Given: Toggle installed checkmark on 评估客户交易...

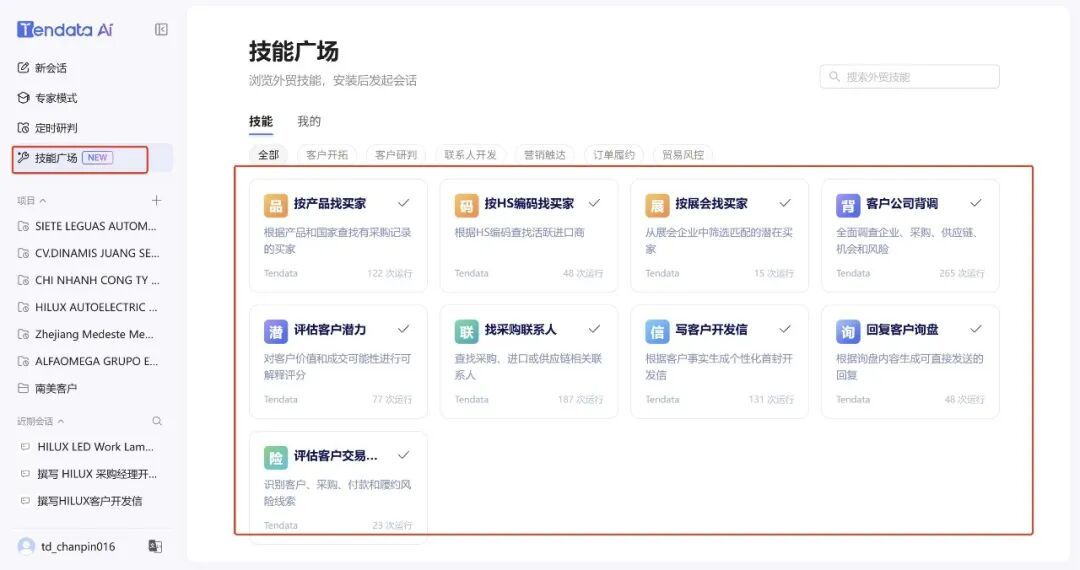Looking at the screenshot, I should point(404,455).
